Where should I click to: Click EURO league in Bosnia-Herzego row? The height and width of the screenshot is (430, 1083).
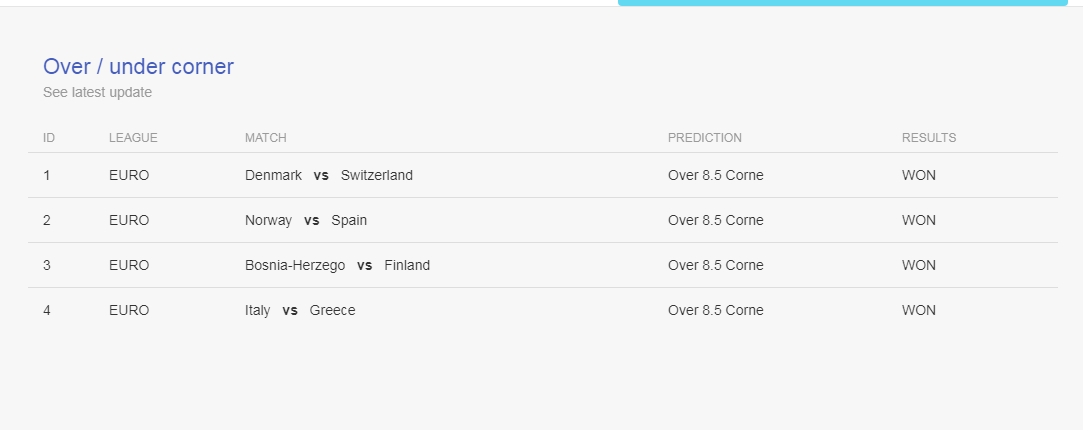[x=129, y=265]
